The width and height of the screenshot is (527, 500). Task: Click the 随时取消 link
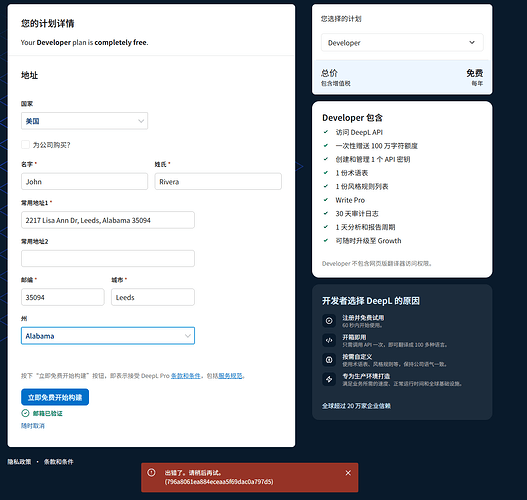(33, 426)
